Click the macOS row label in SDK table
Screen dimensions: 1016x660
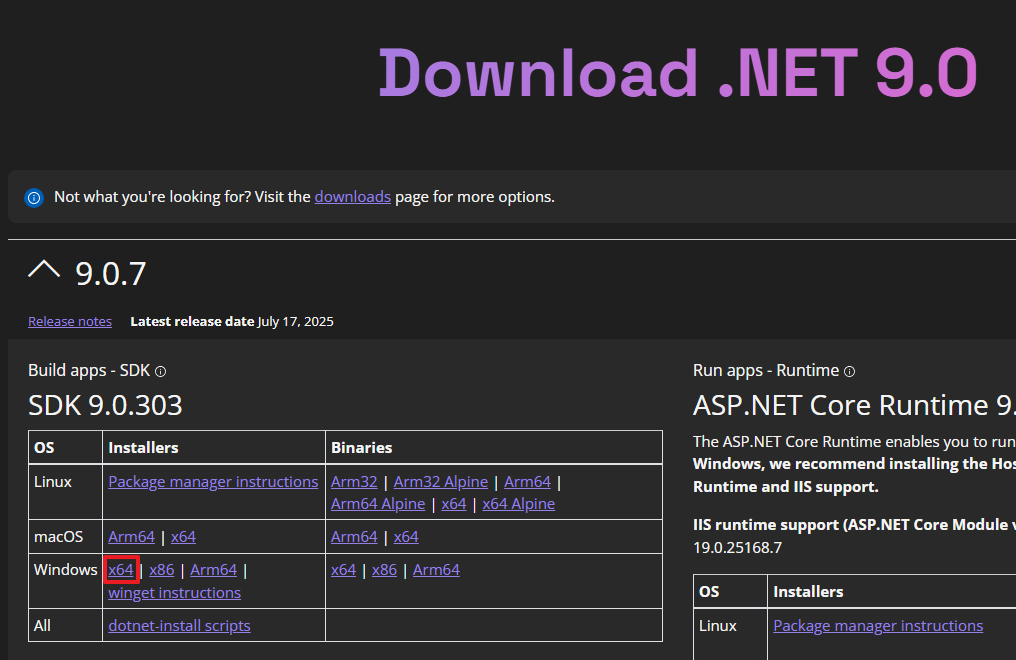pyautogui.click(x=58, y=536)
